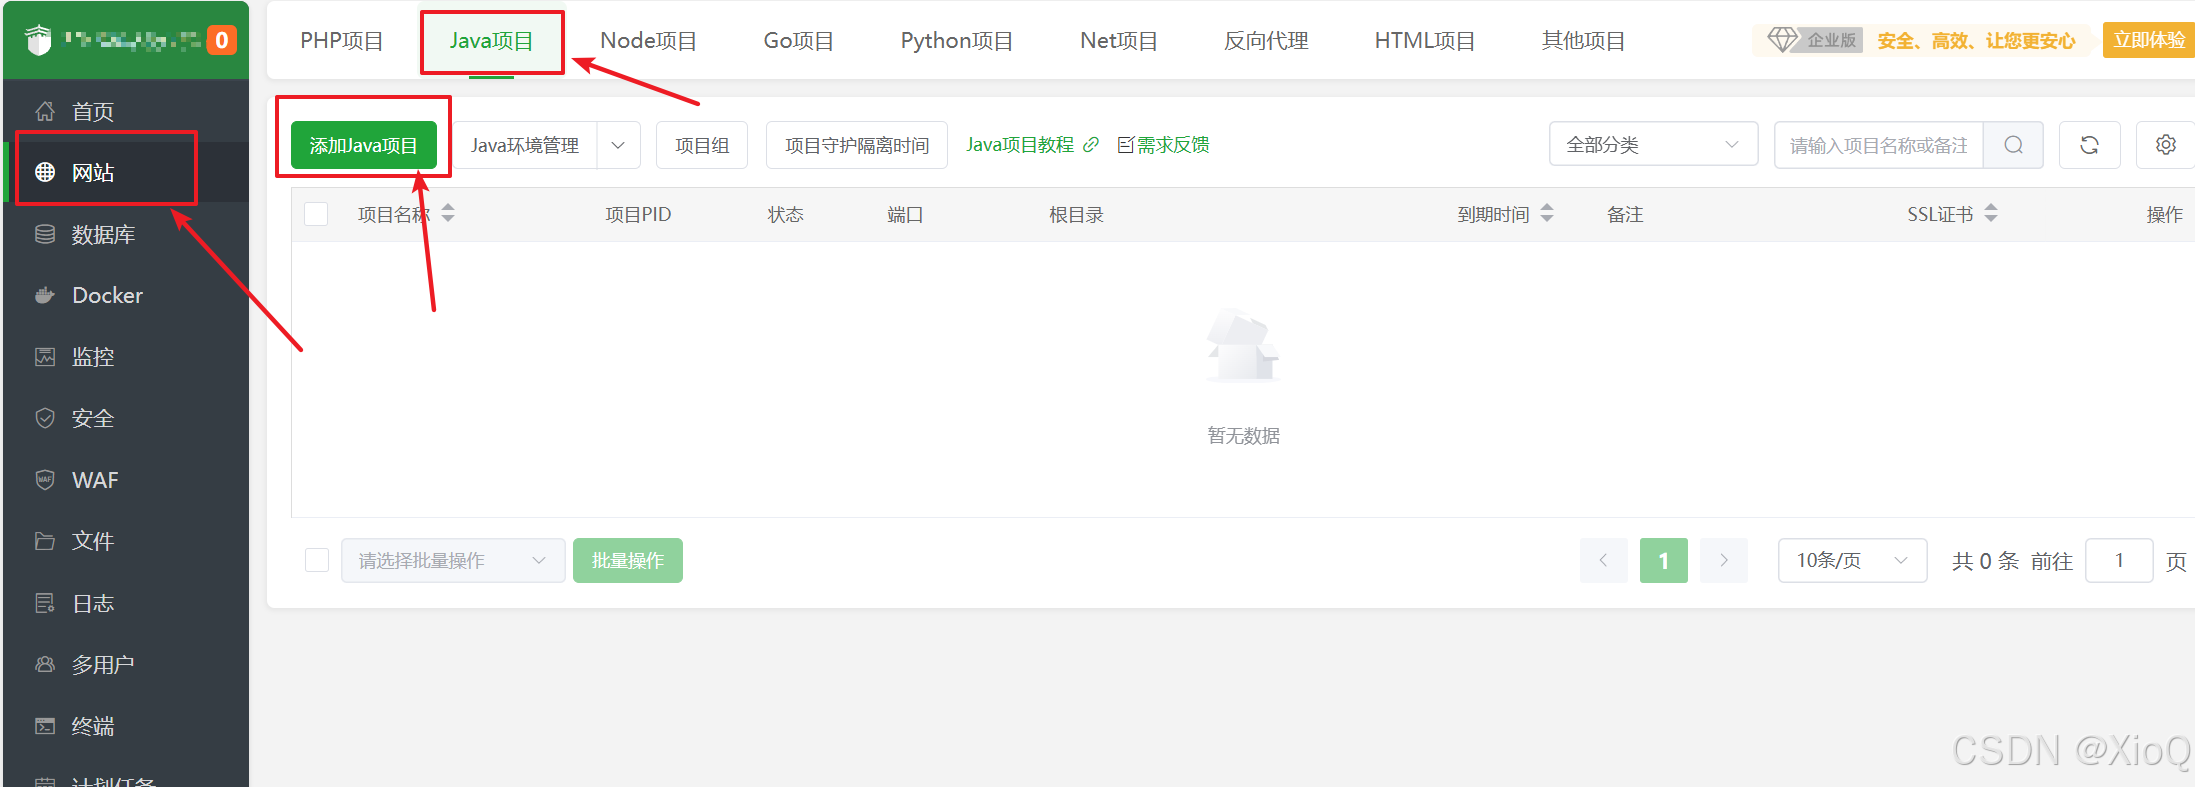Switch to the Java项目 tab
The image size is (2195, 787).
491,41
